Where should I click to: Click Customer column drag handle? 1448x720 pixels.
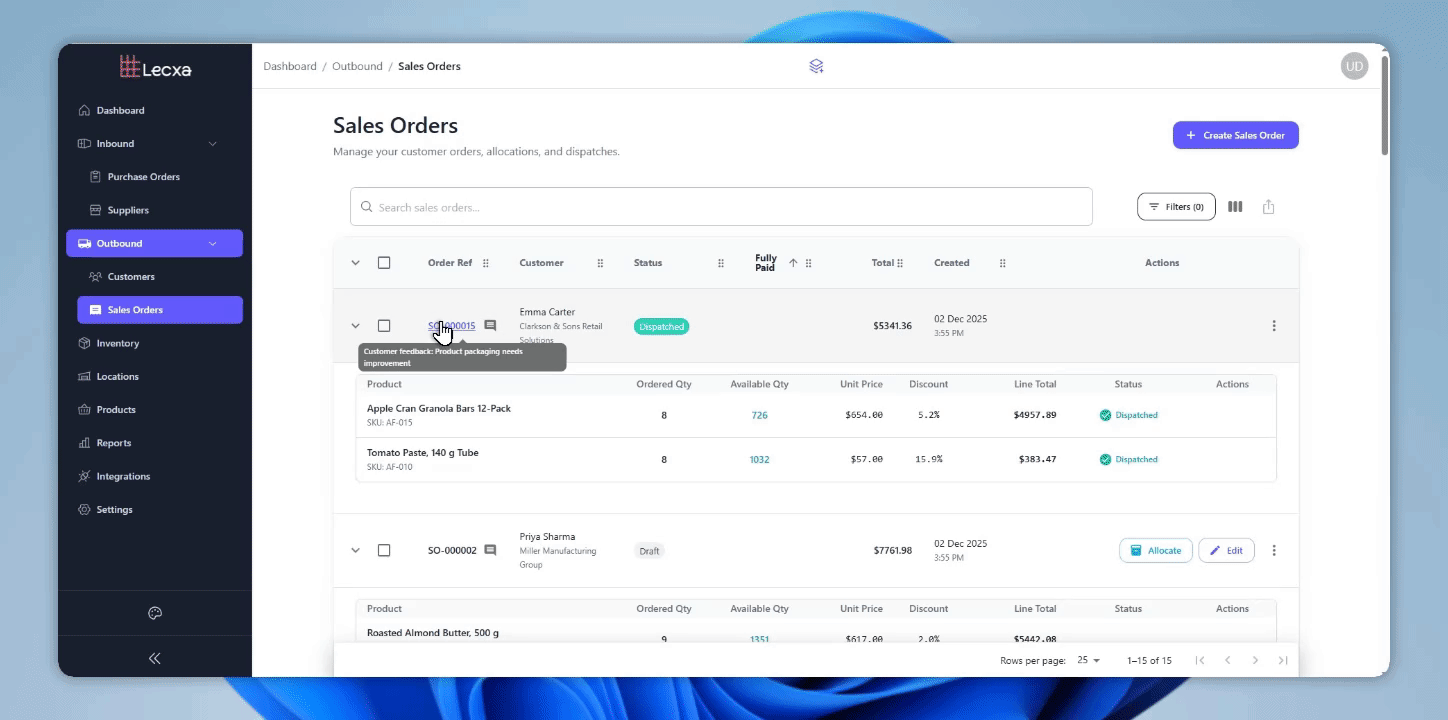tap(600, 263)
